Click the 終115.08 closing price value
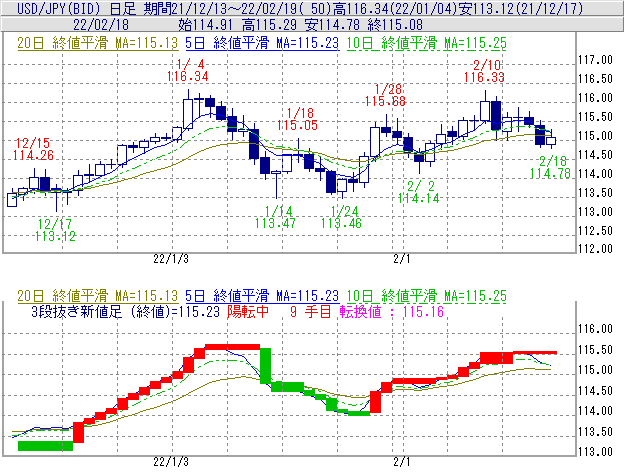The width and height of the screenshot is (624, 475). tap(395, 25)
